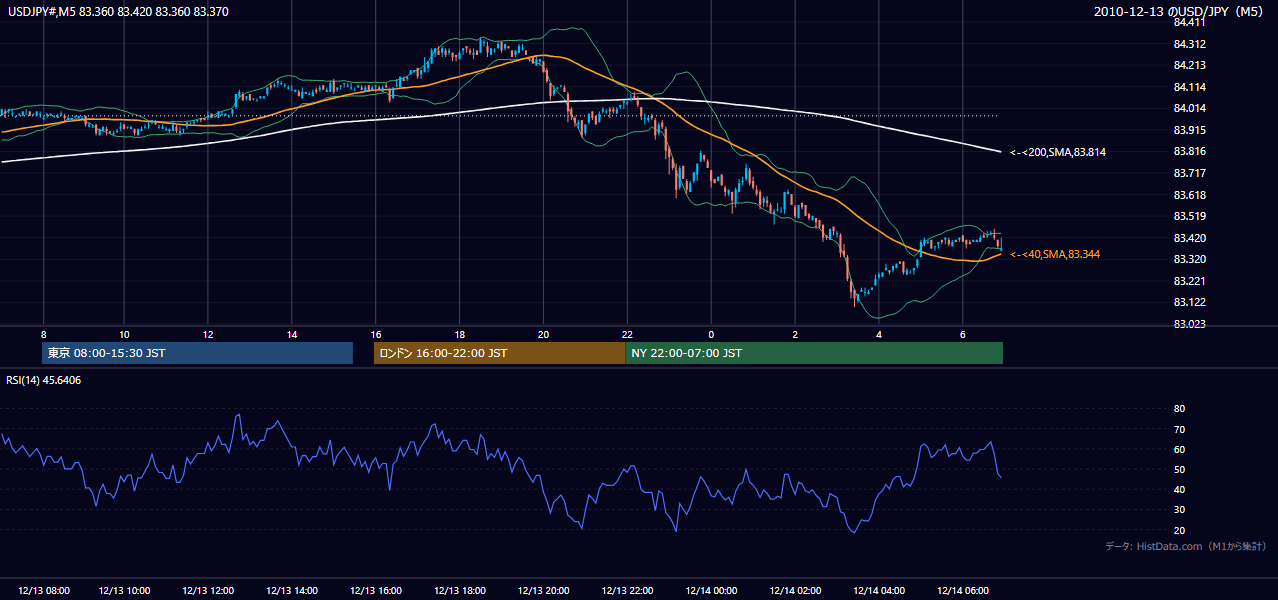Click hour tick 4 under the price chart
This screenshot has height=600, width=1278.
click(x=879, y=334)
